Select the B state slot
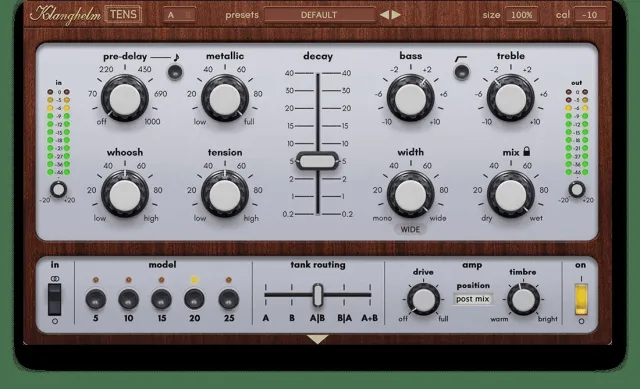The width and height of the screenshot is (640, 389). click(188, 15)
